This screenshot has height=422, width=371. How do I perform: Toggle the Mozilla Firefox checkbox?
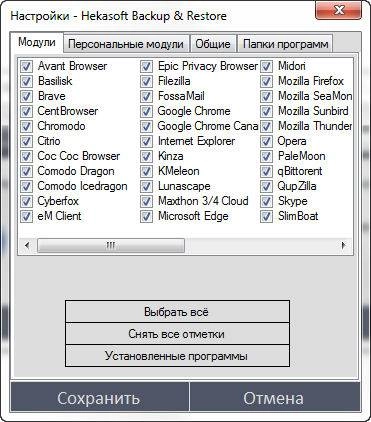tap(266, 81)
